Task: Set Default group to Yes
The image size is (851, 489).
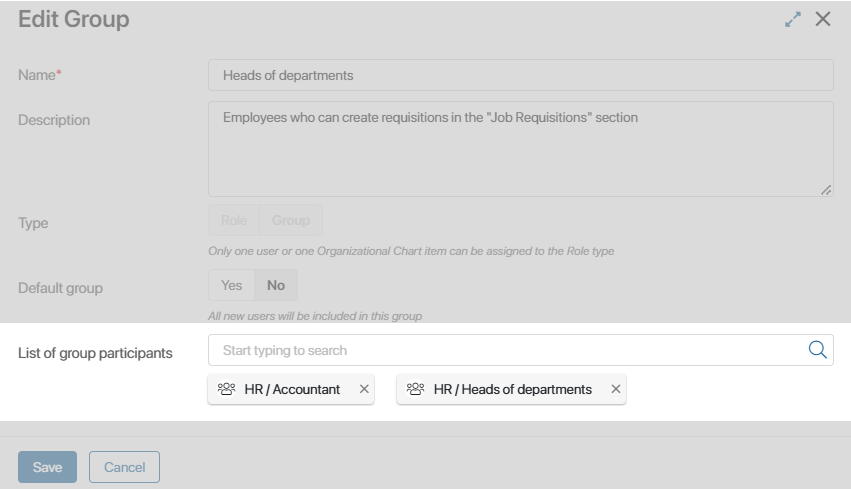Action: [x=231, y=285]
